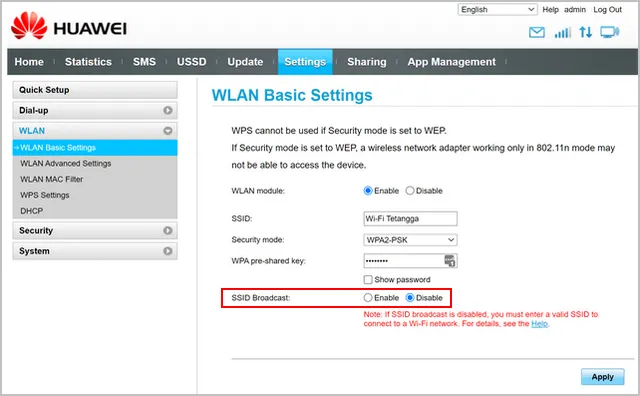
Task: Click the Huawei logo
Action: pos(69,26)
